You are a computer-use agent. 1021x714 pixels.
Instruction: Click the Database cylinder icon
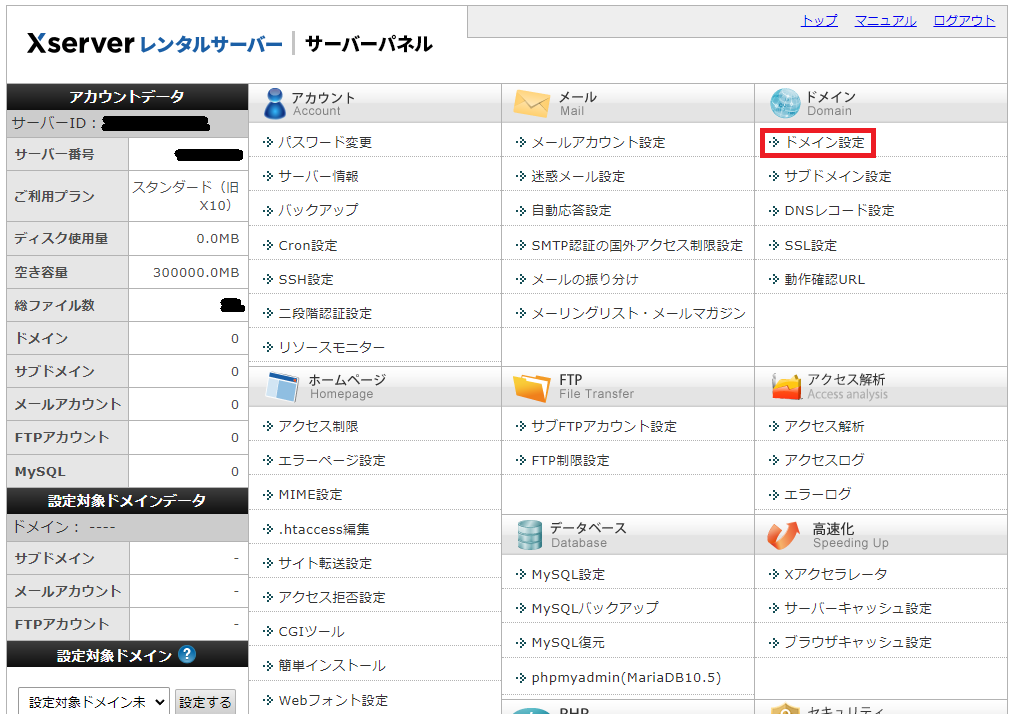pos(529,535)
